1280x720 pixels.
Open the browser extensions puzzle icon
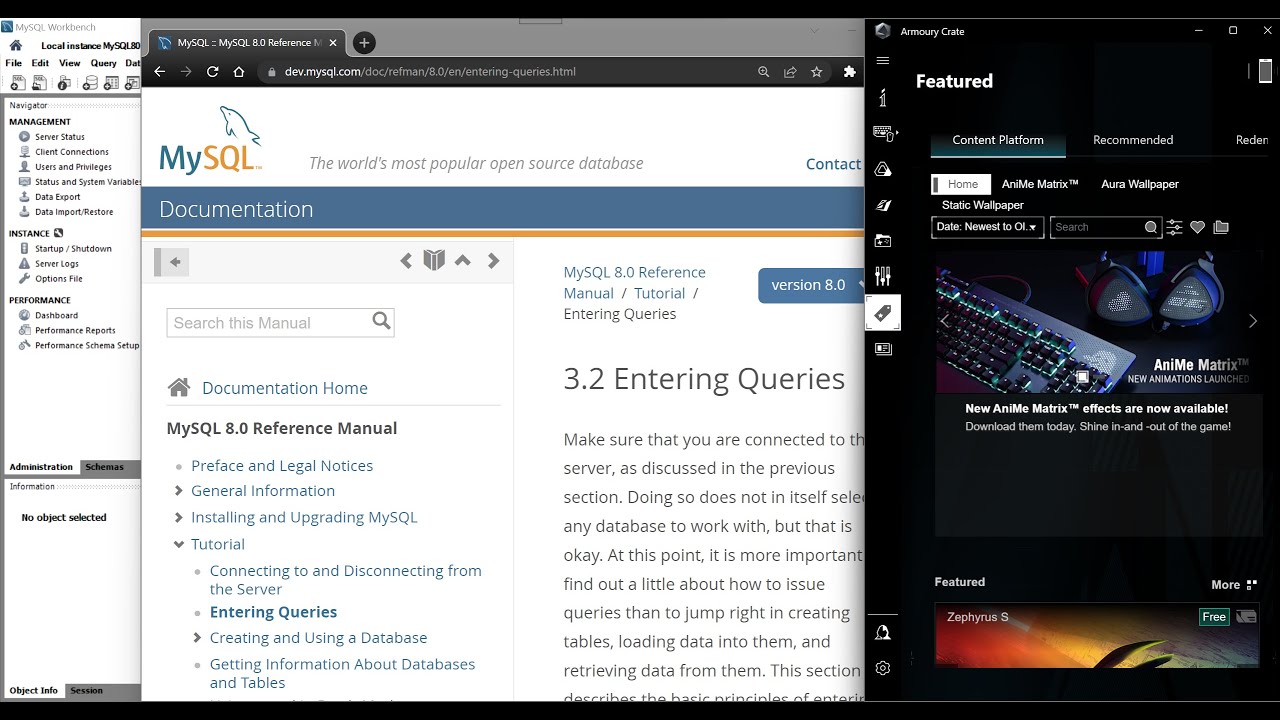[x=850, y=72]
